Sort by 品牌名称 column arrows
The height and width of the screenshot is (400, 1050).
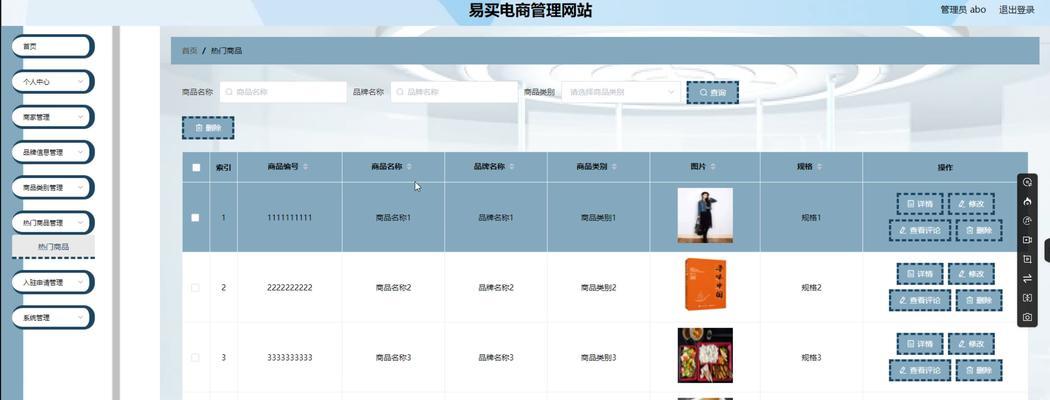[512, 167]
